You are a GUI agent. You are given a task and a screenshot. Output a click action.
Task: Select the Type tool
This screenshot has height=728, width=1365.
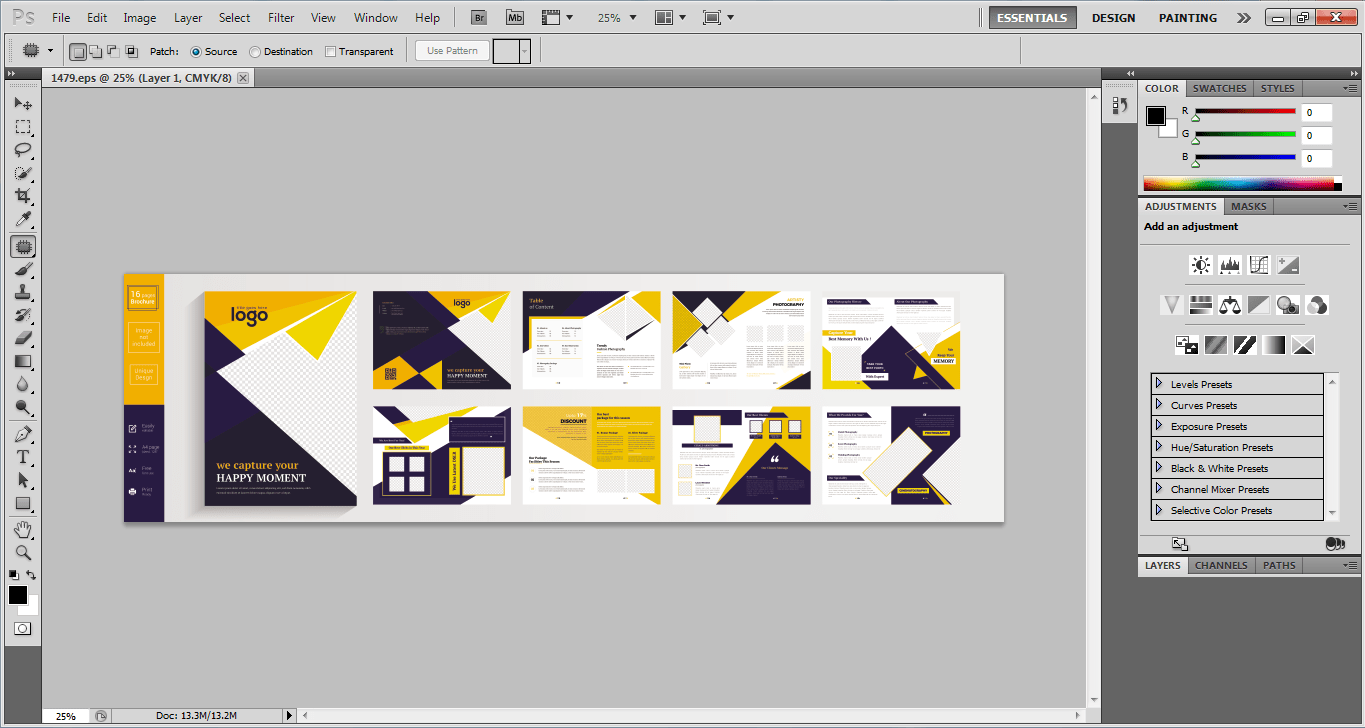coord(22,457)
